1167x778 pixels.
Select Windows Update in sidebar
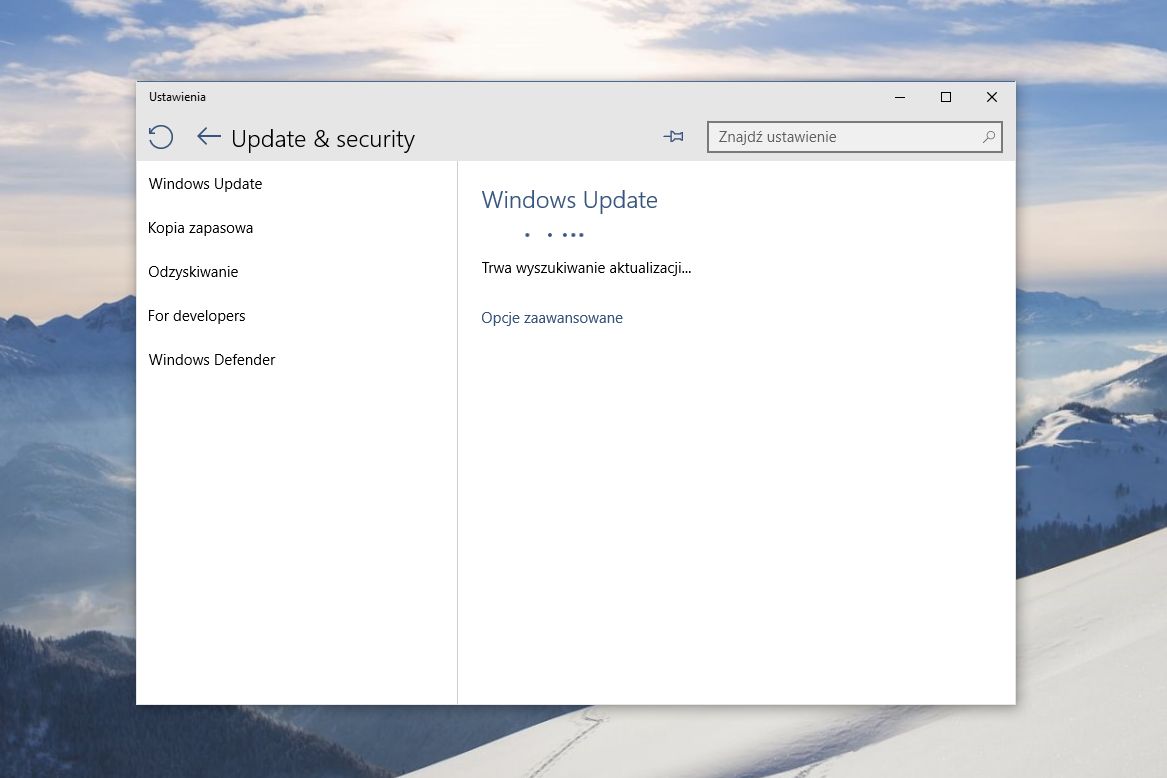(205, 184)
